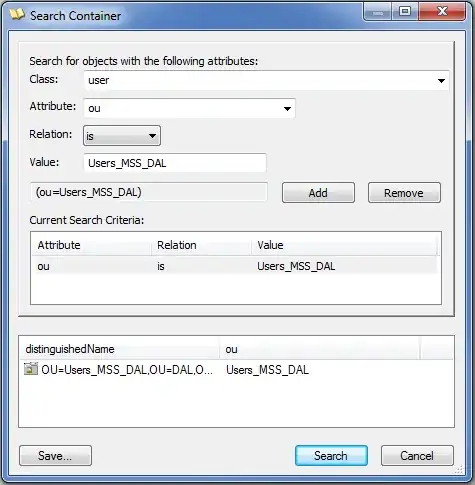Click the Remove button
The image size is (475, 485).
click(x=404, y=193)
